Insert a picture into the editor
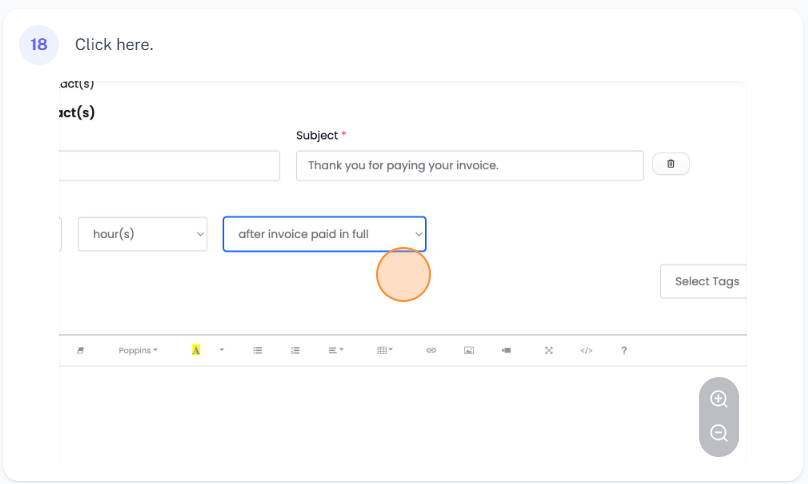 (x=468, y=351)
